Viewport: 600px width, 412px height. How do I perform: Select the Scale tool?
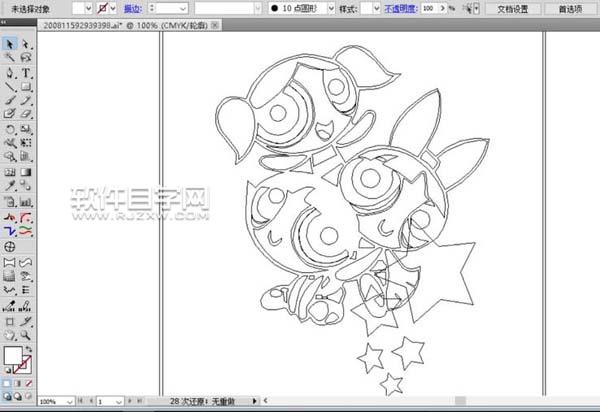pos(26,129)
